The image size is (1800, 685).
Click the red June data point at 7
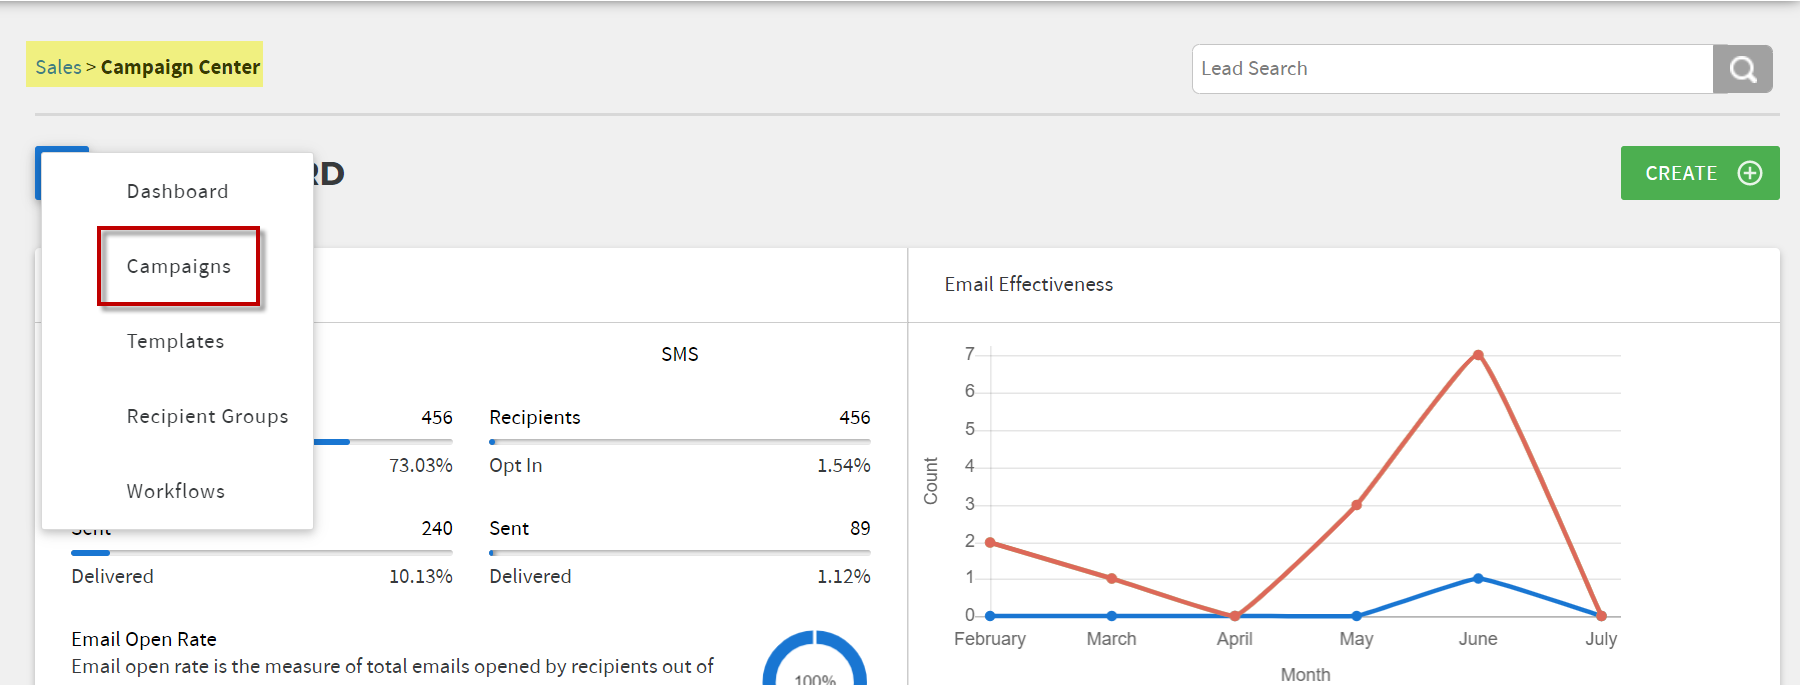[1478, 355]
